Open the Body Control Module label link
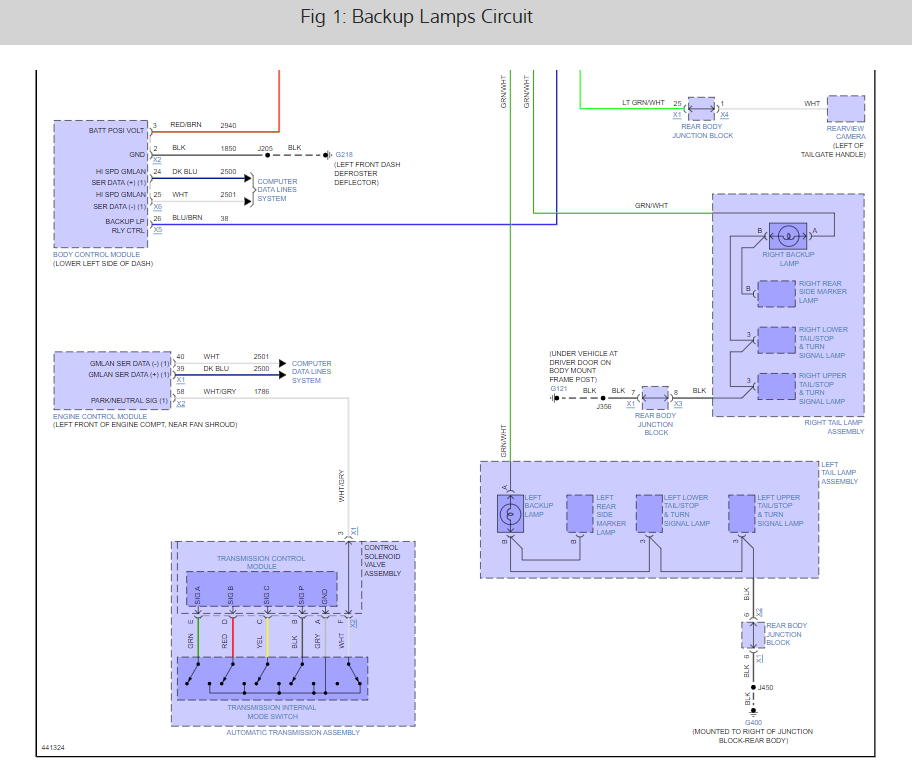The width and height of the screenshot is (912, 784). pyautogui.click(x=97, y=255)
